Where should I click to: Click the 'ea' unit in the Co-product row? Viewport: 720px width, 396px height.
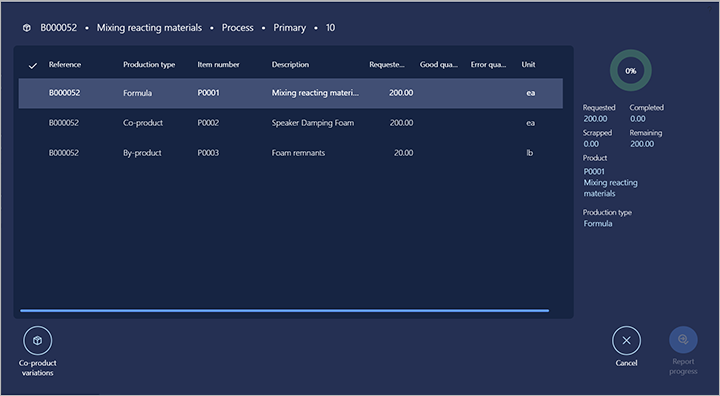[x=530, y=123]
